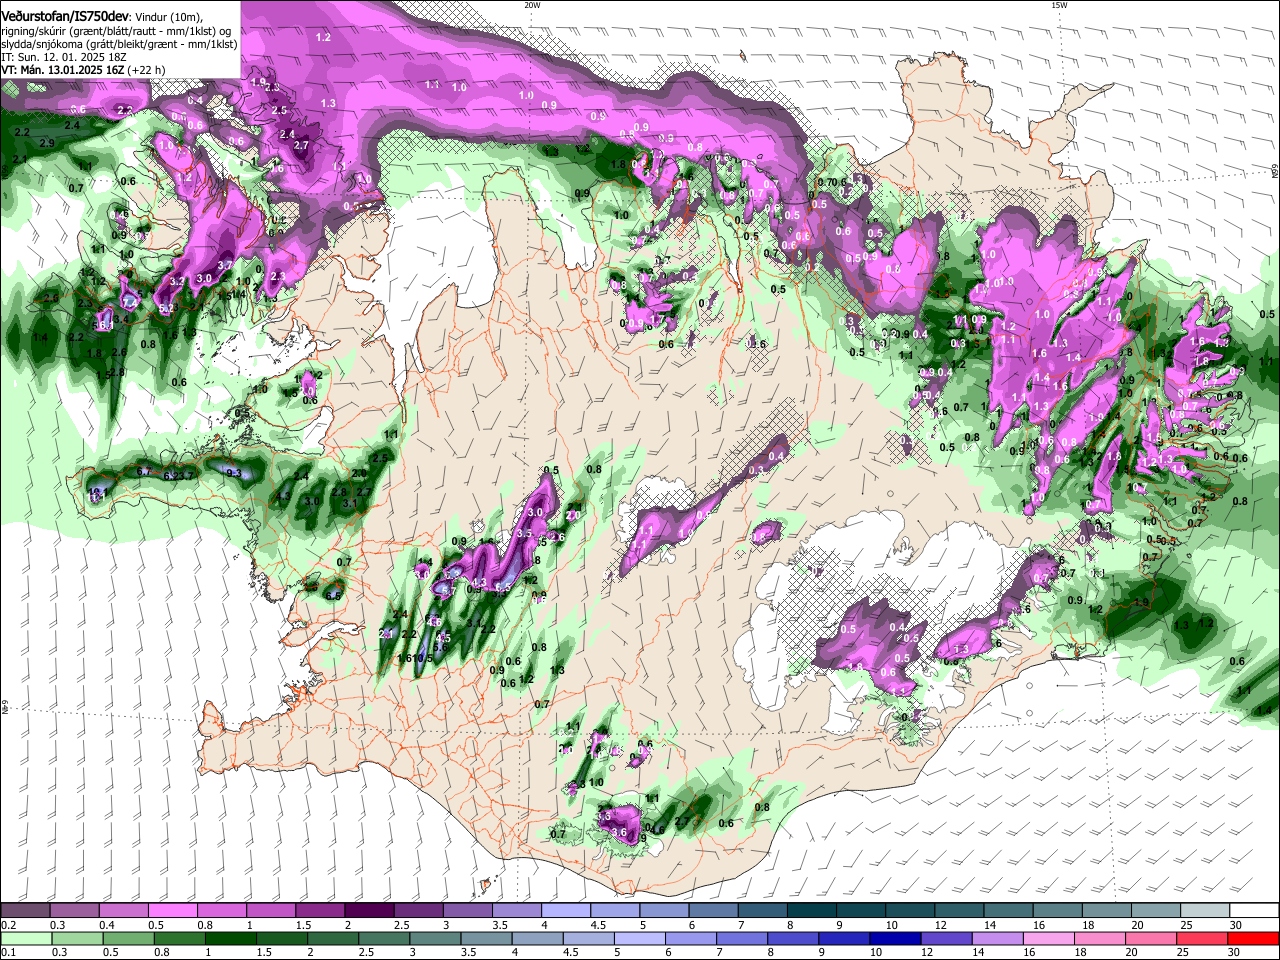Click the 'VT: Mán. 13.01.2025 16Z' line
Viewport: 1280px width, 960px height.
click(62, 70)
